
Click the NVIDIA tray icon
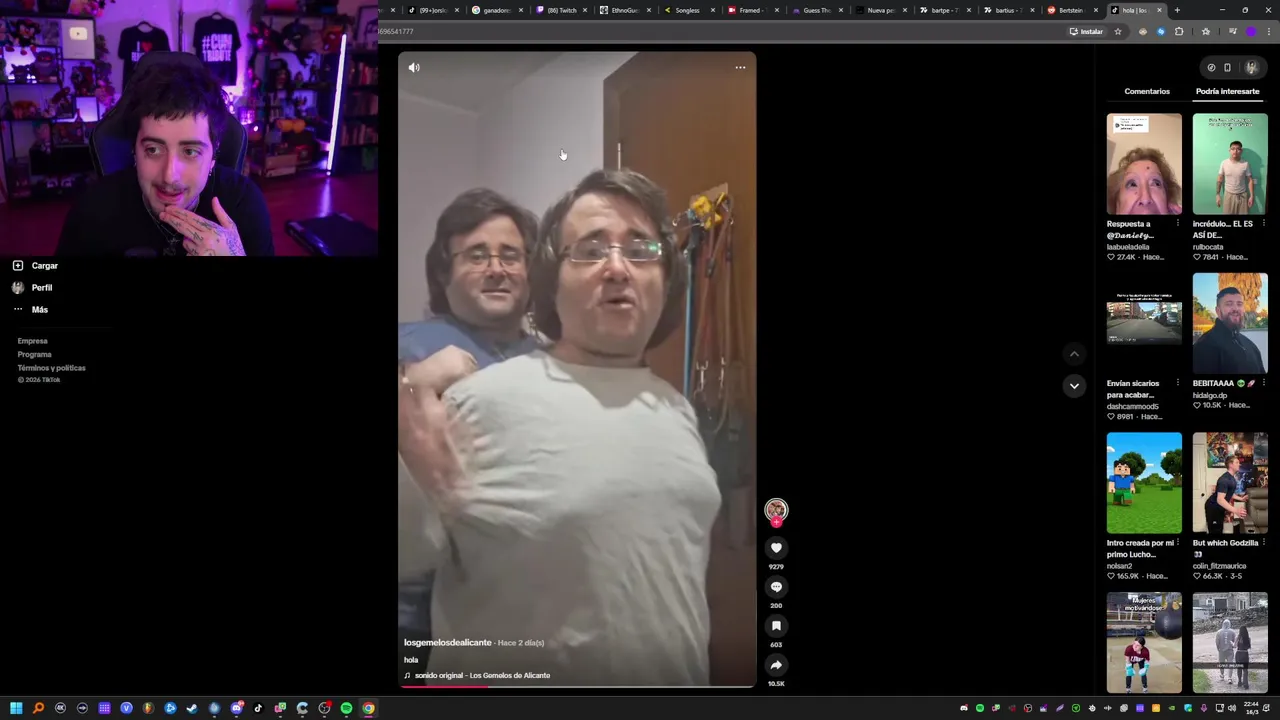(x=1171, y=708)
